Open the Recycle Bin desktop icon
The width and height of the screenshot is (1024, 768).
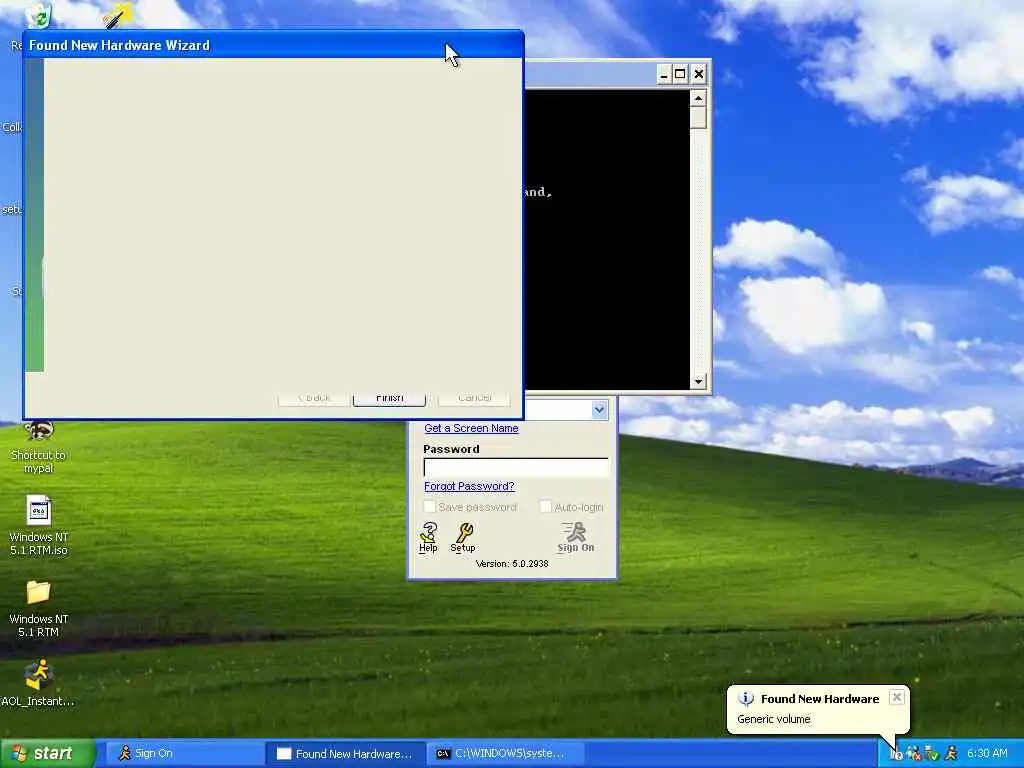(39, 16)
